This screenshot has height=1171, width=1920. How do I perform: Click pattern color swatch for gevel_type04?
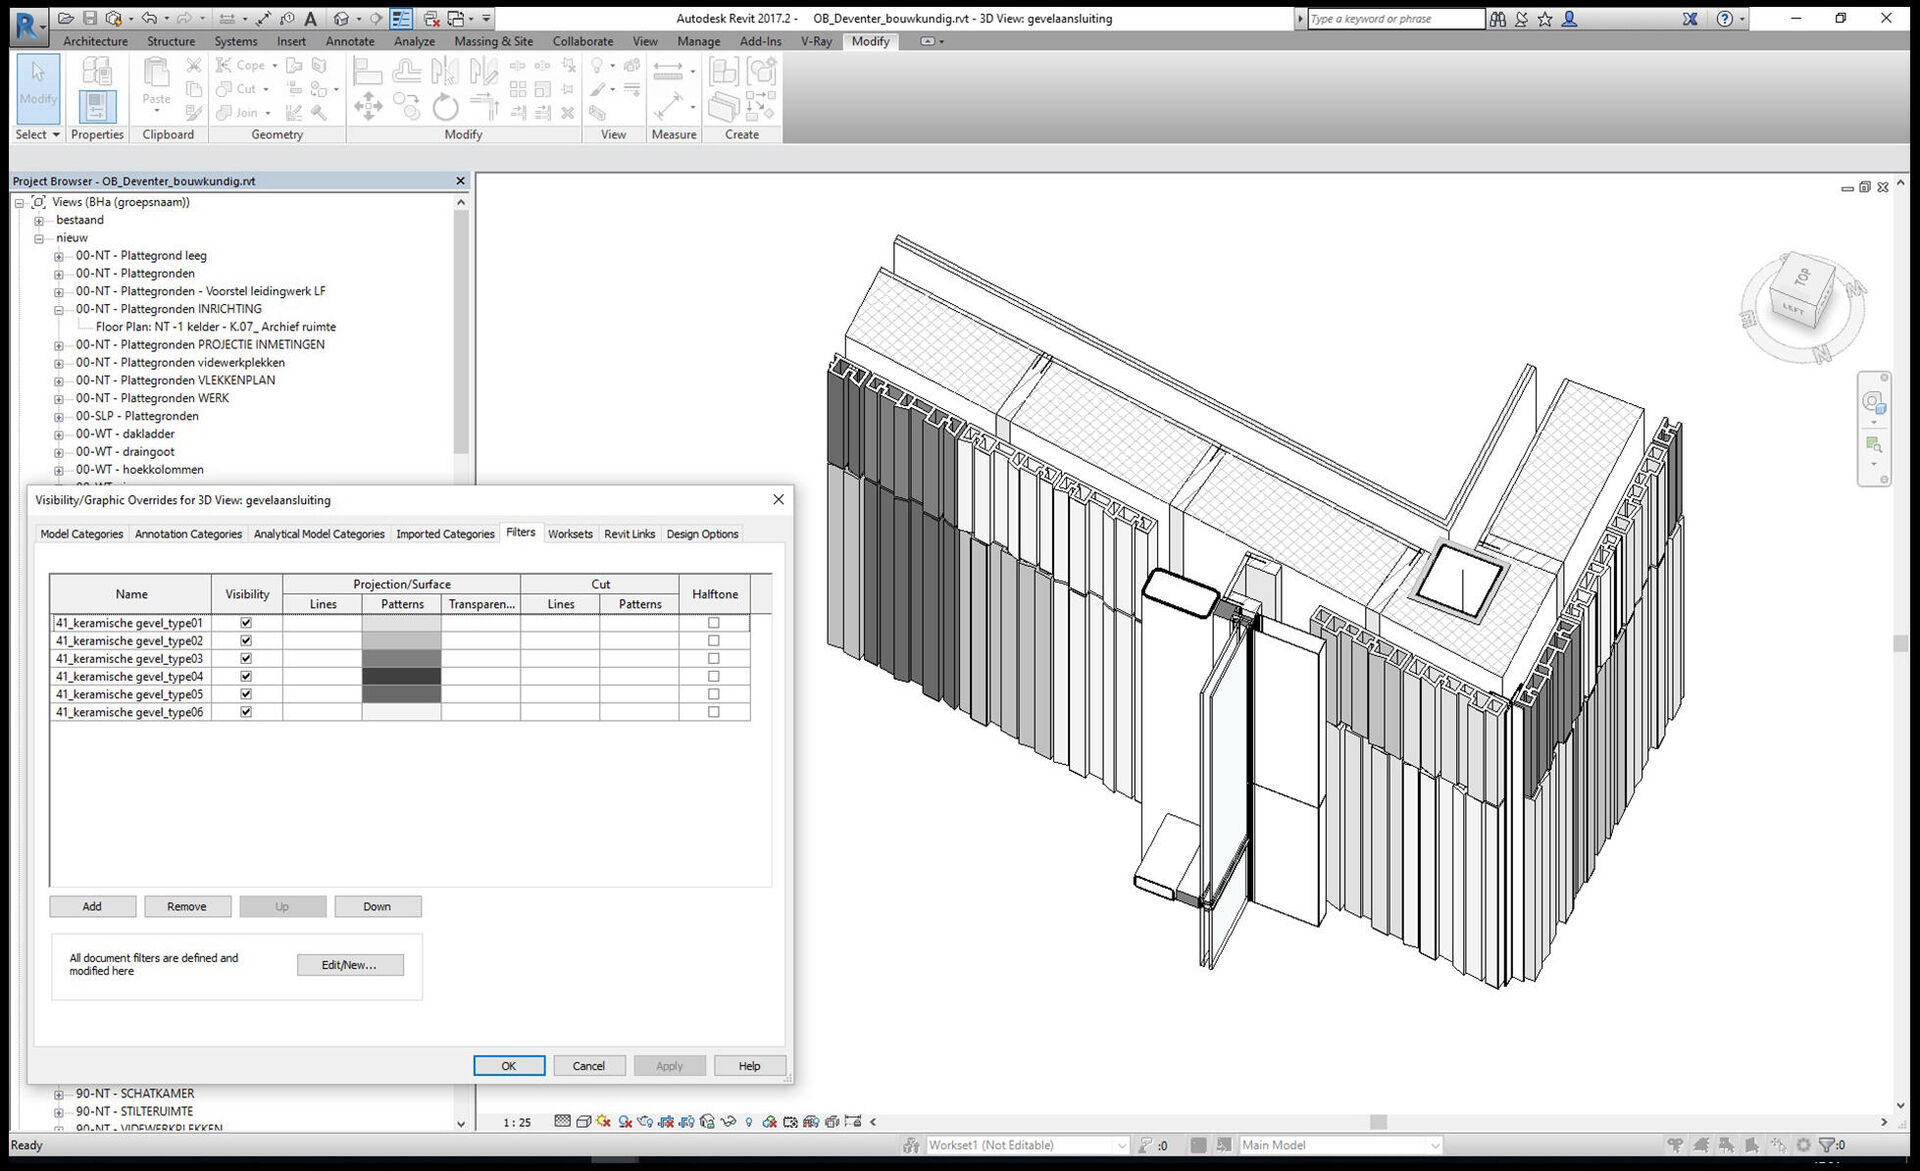[401, 676]
